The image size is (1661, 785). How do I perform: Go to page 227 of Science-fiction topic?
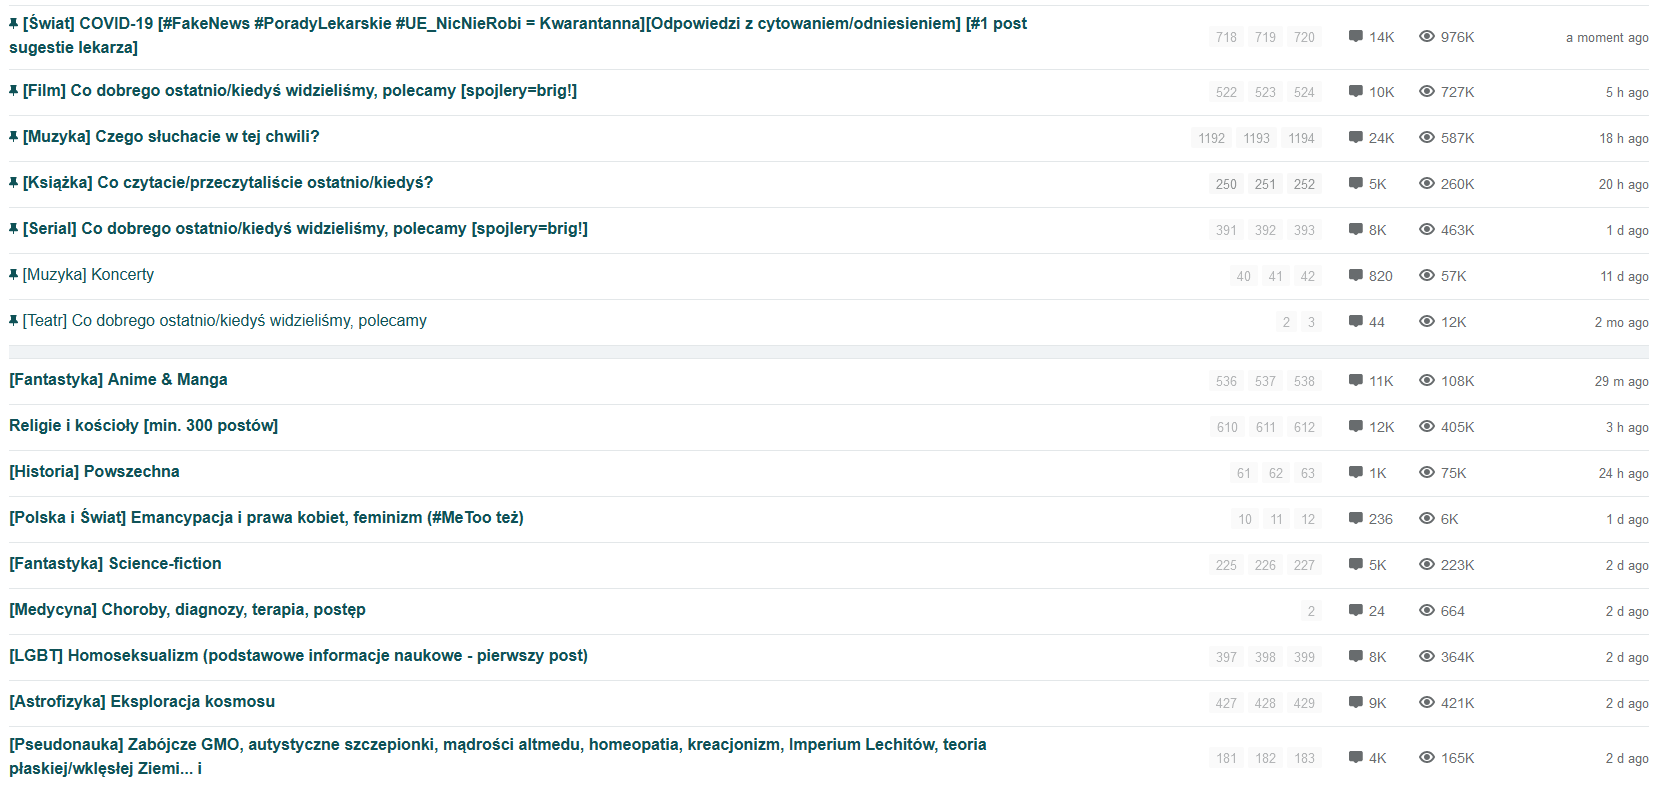[1304, 565]
